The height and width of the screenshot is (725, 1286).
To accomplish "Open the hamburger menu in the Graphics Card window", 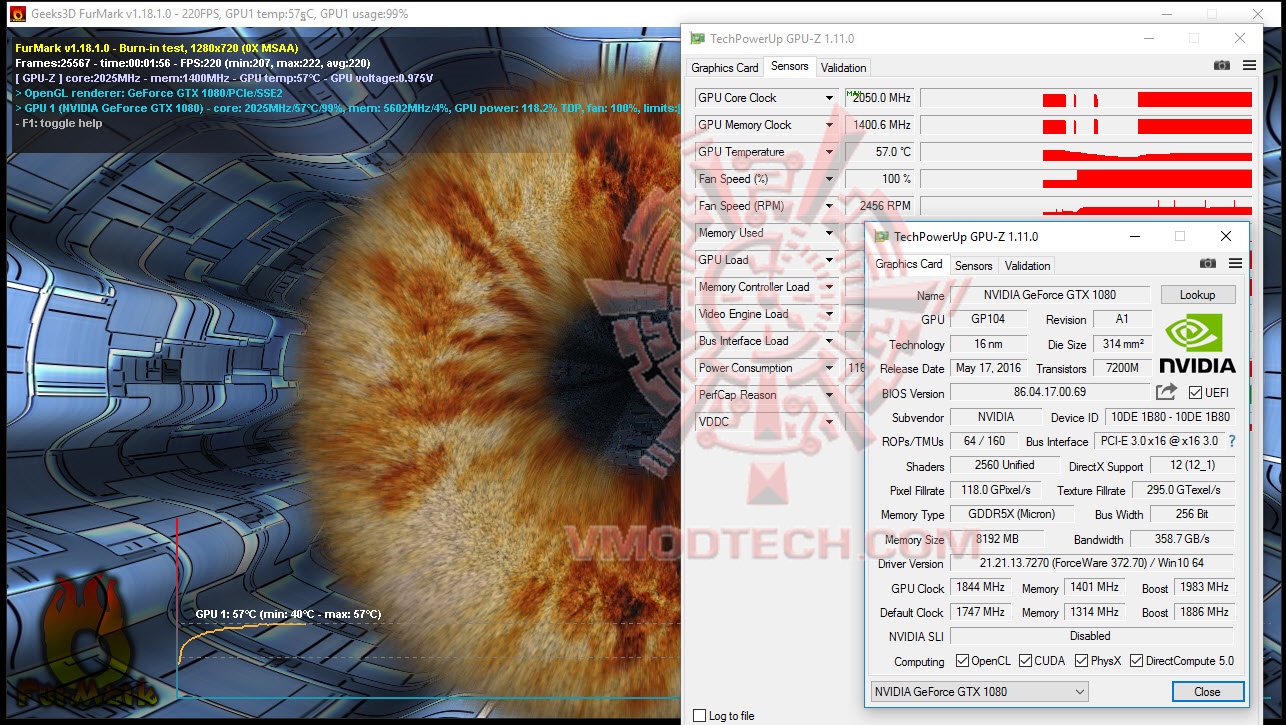I will 1235,264.
